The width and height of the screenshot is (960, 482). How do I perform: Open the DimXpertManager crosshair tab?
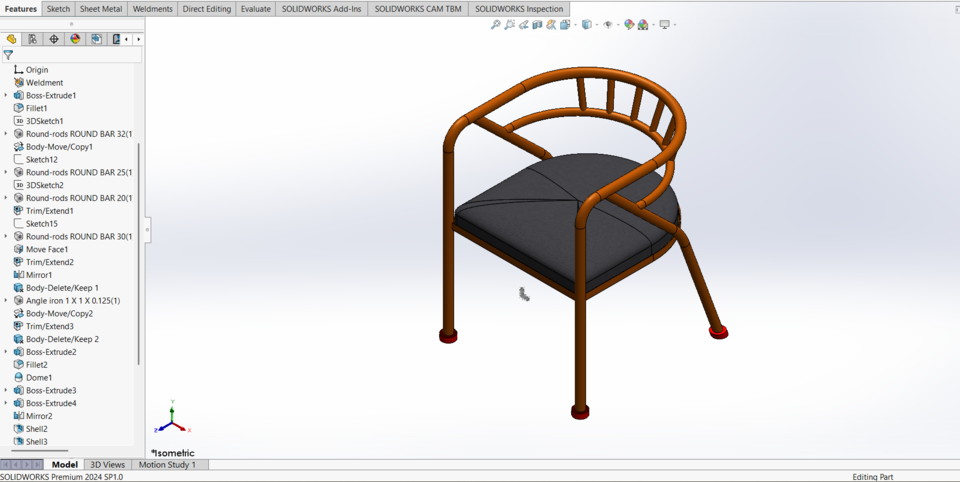[x=54, y=39]
